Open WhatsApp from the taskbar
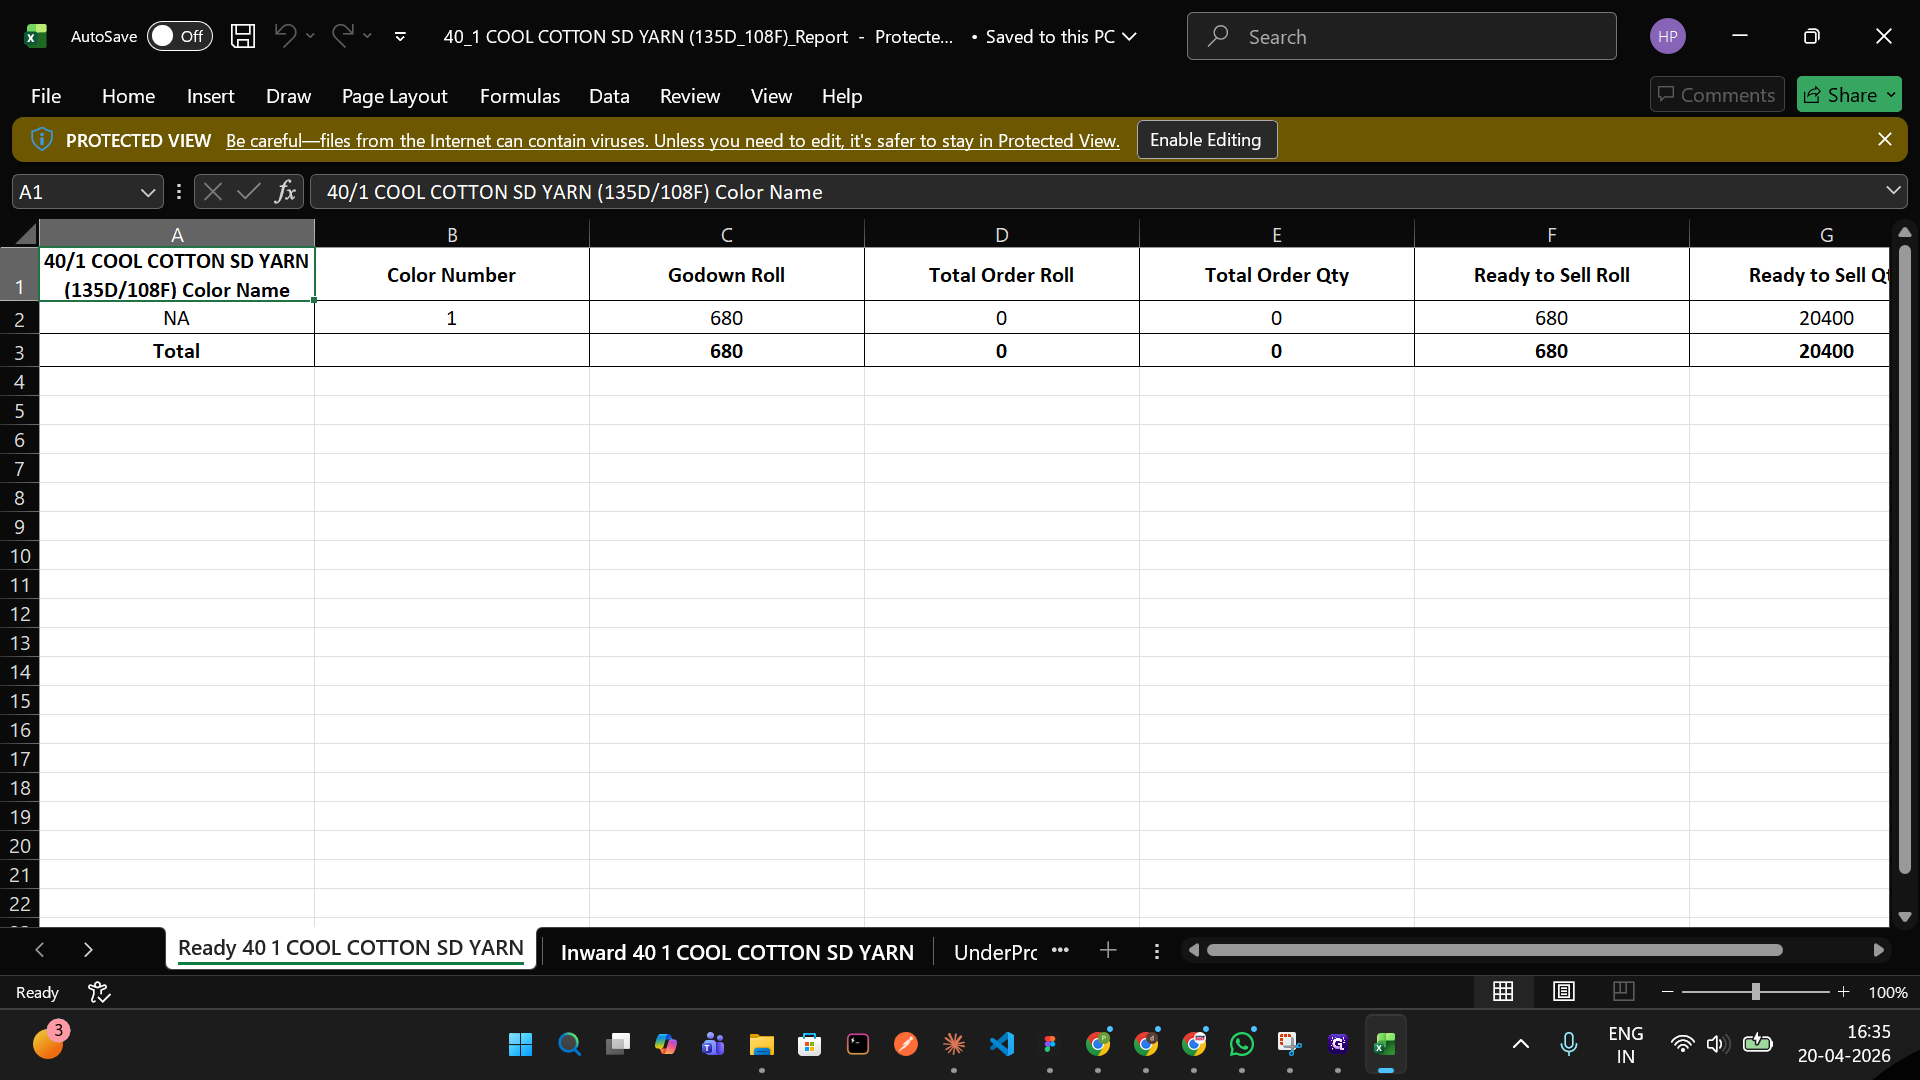The width and height of the screenshot is (1920, 1080). click(x=1242, y=1044)
